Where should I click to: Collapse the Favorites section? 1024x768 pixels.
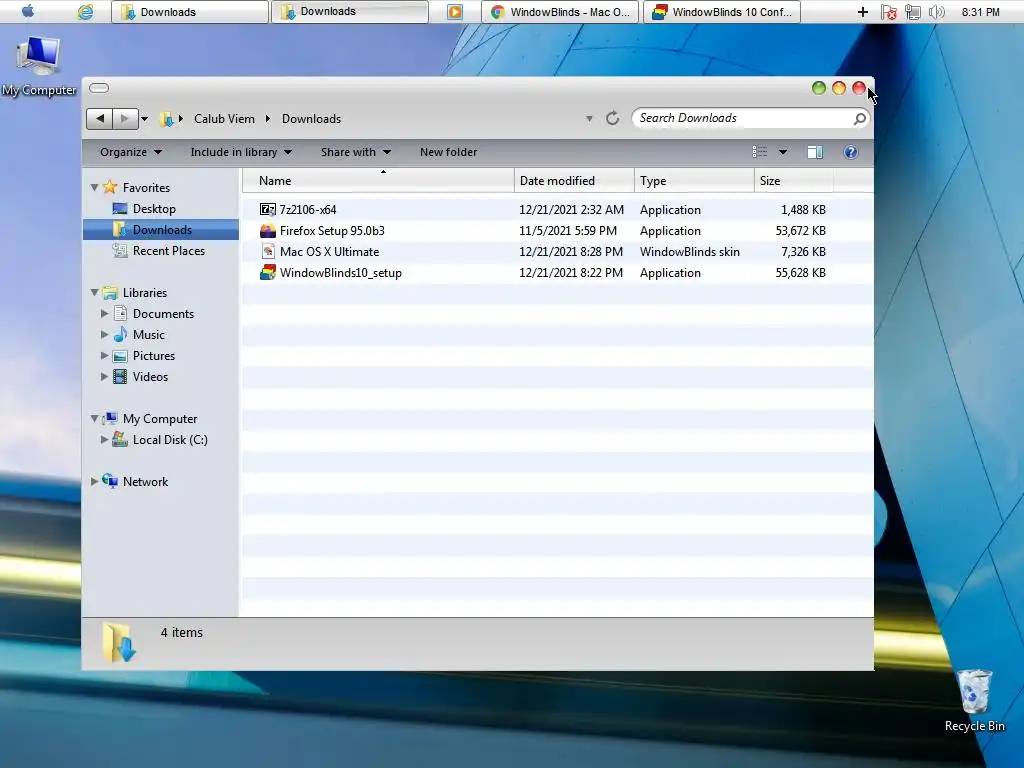coord(95,187)
